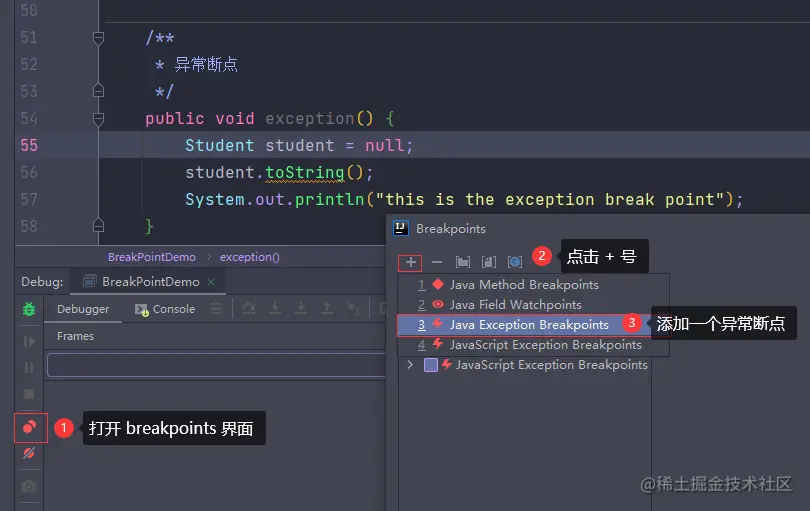810x511 pixels.
Task: Close the BreakPointDemo debug tab
Action: point(211,282)
